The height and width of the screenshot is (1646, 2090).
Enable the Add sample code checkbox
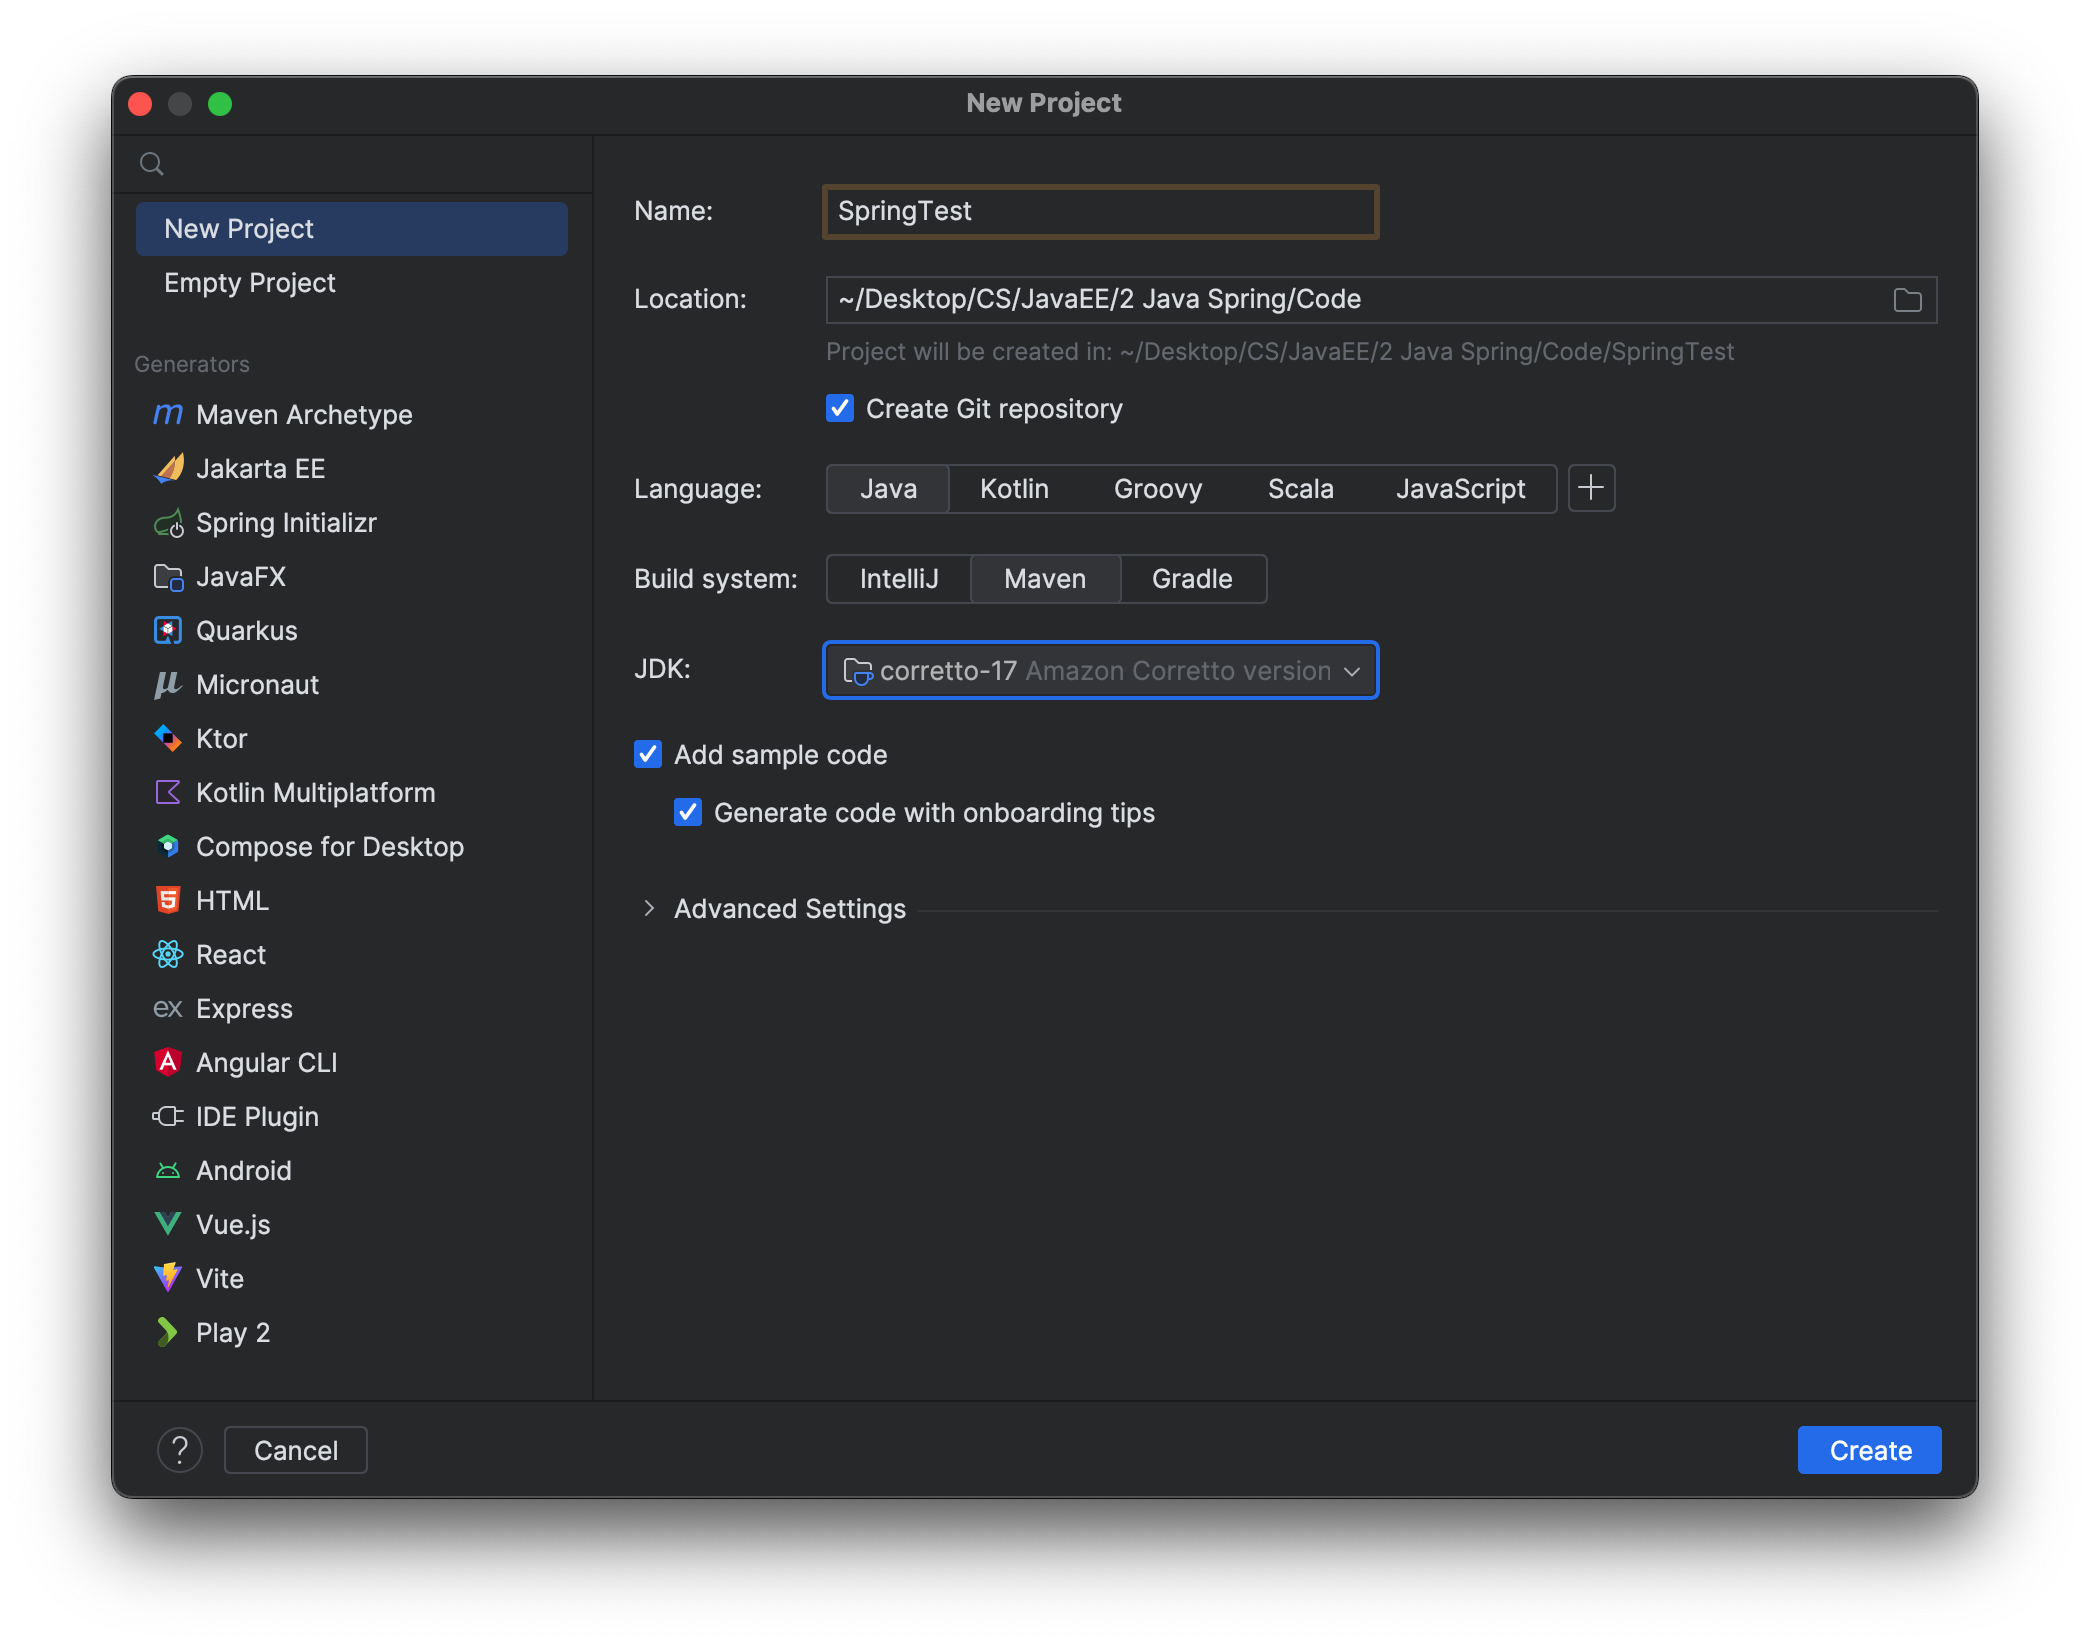click(x=650, y=755)
